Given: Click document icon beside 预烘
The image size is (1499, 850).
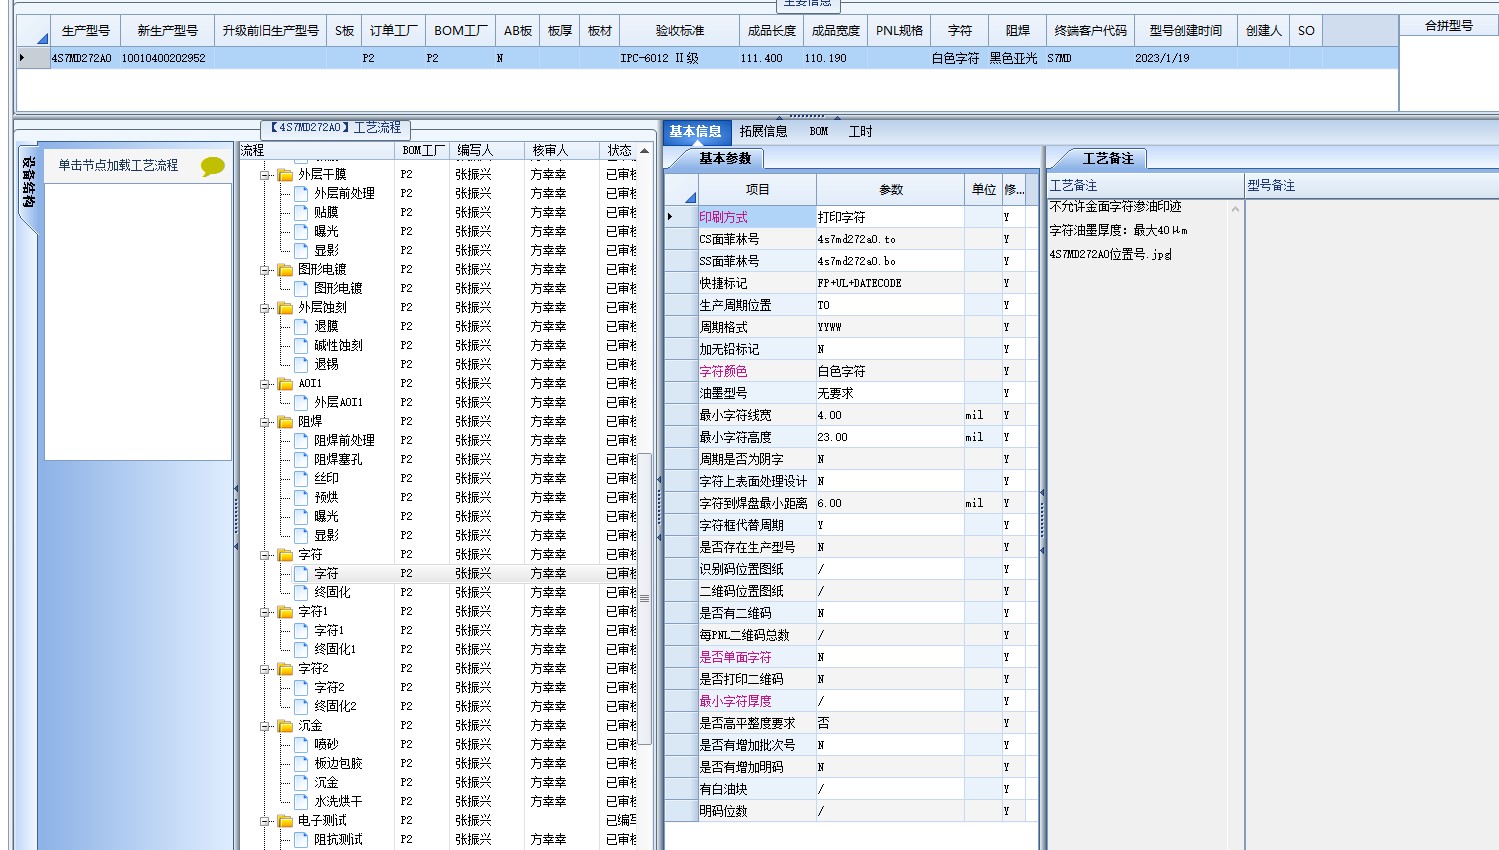Looking at the screenshot, I should pos(302,497).
